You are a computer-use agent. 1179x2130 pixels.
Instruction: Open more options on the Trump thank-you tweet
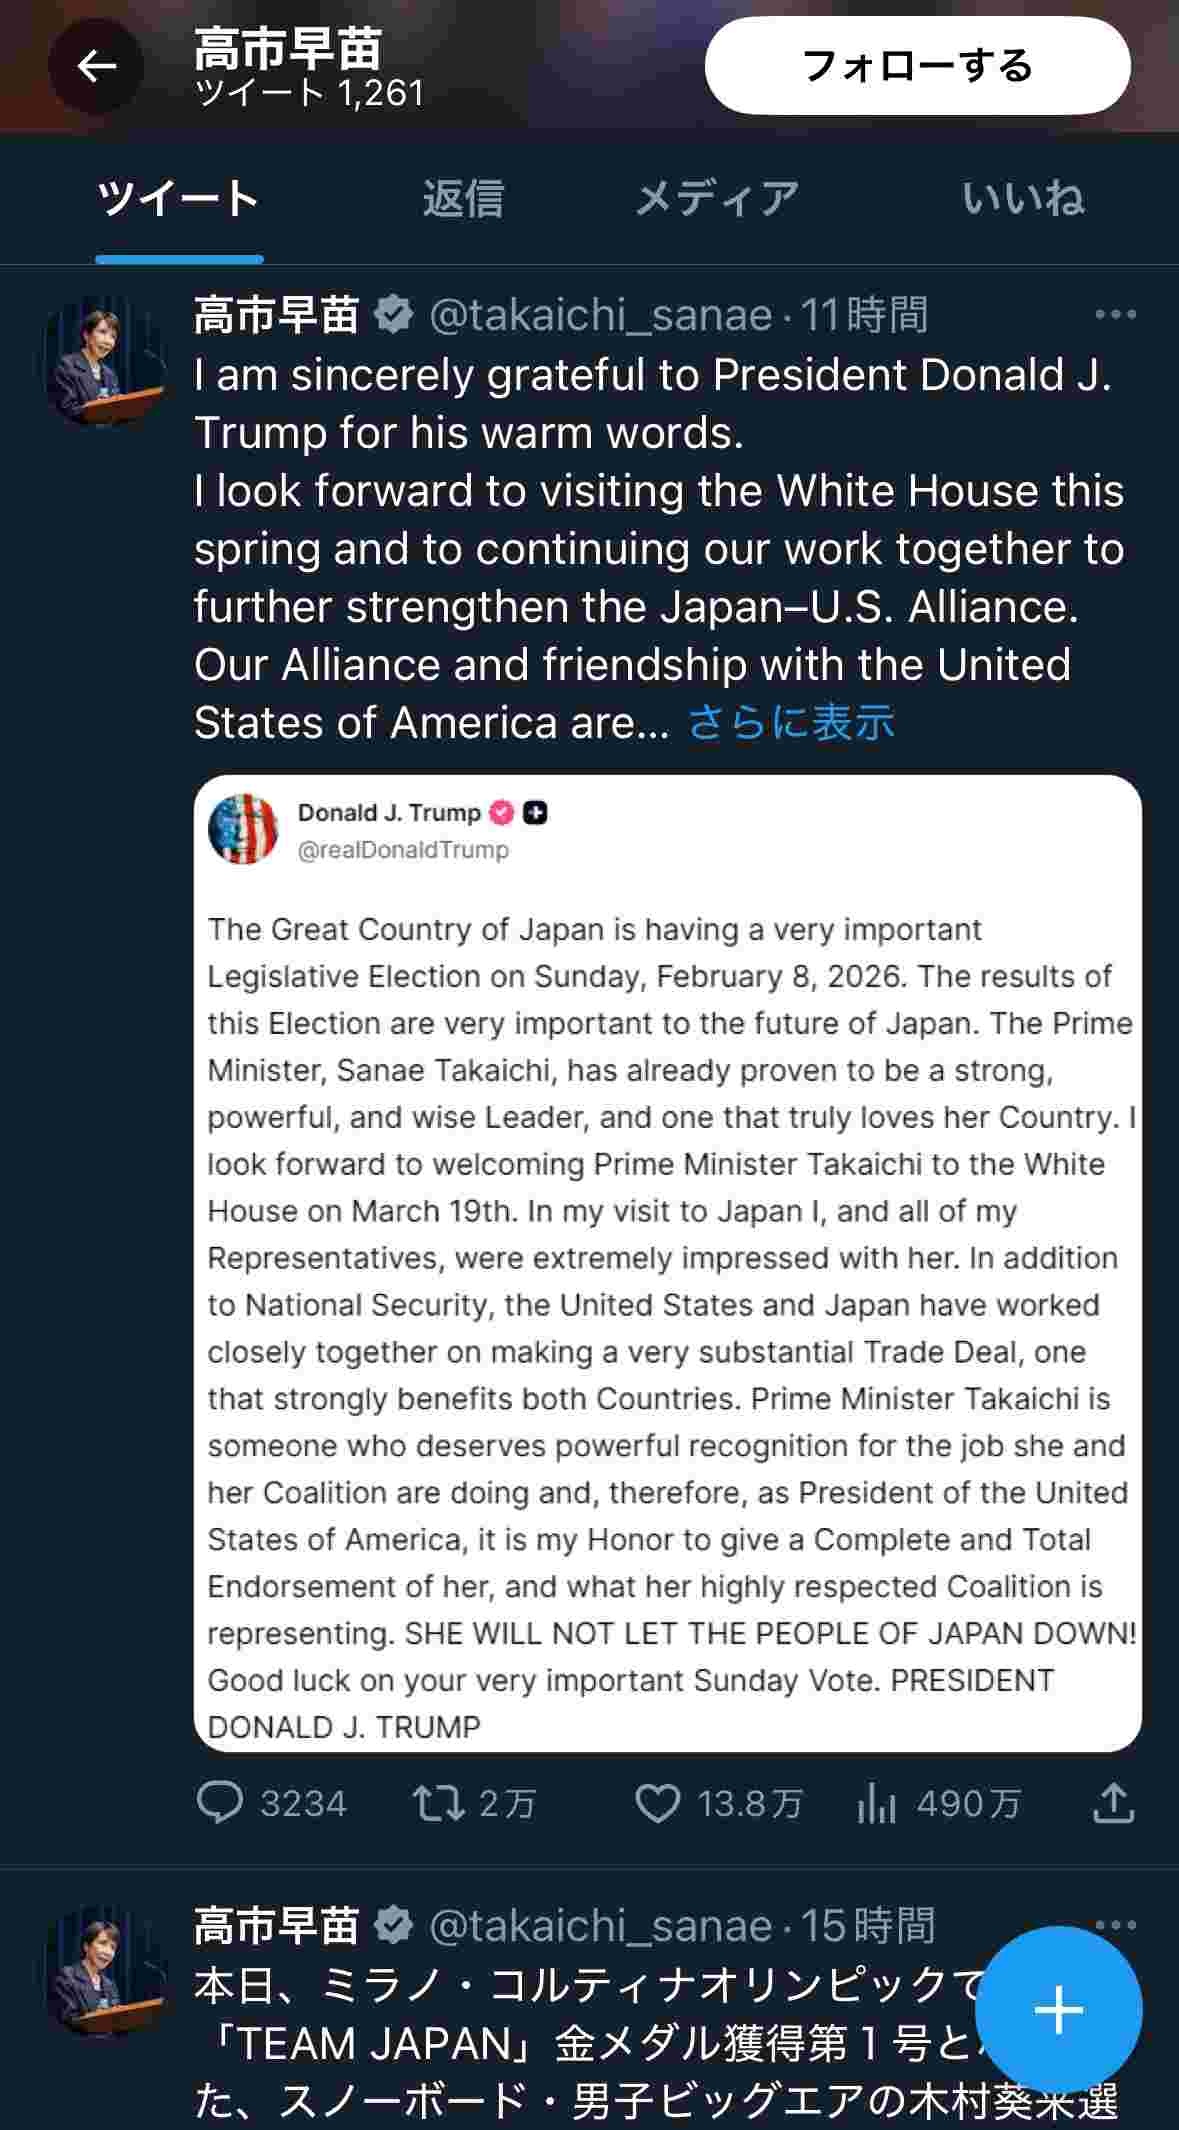click(1115, 315)
